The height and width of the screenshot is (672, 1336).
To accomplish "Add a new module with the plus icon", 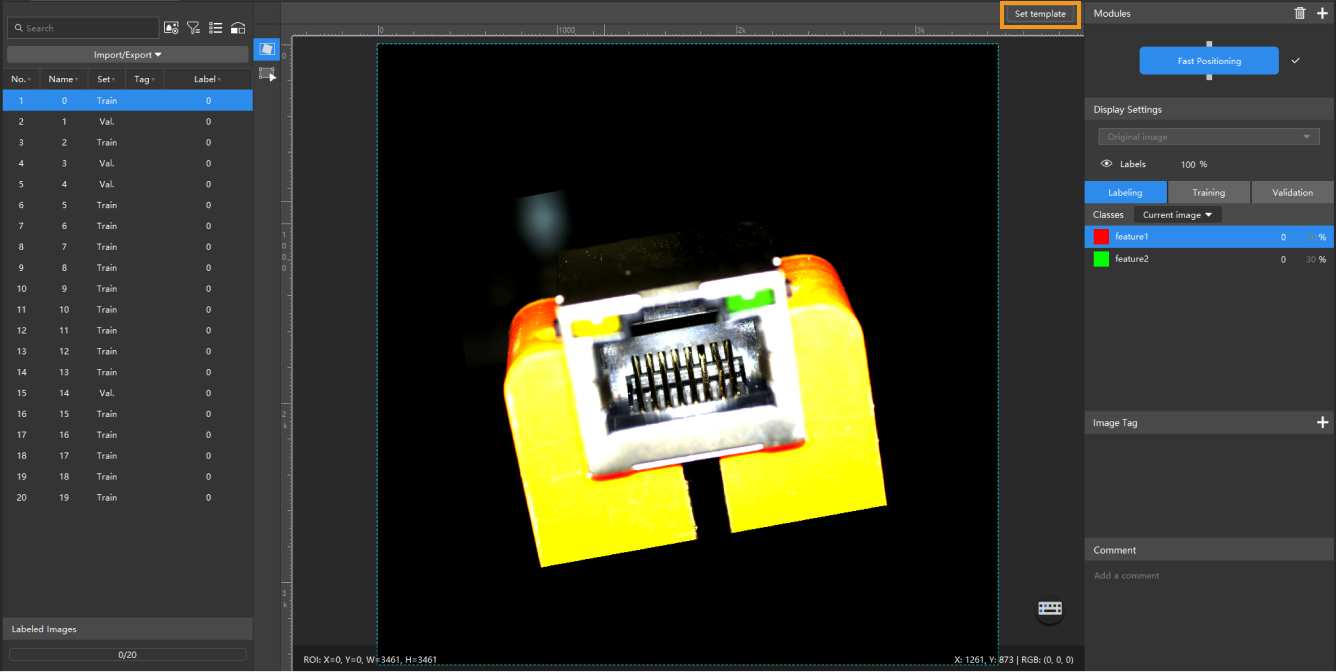I will click(x=1322, y=13).
